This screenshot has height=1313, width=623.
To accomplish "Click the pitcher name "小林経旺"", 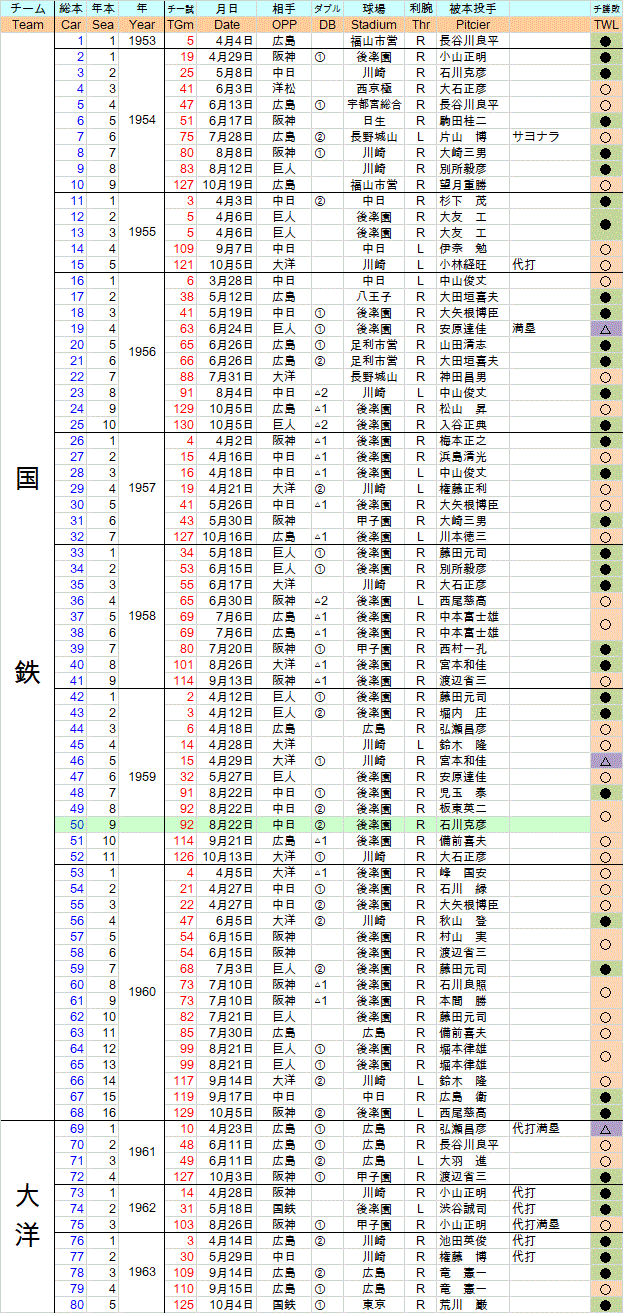I will point(464,264).
